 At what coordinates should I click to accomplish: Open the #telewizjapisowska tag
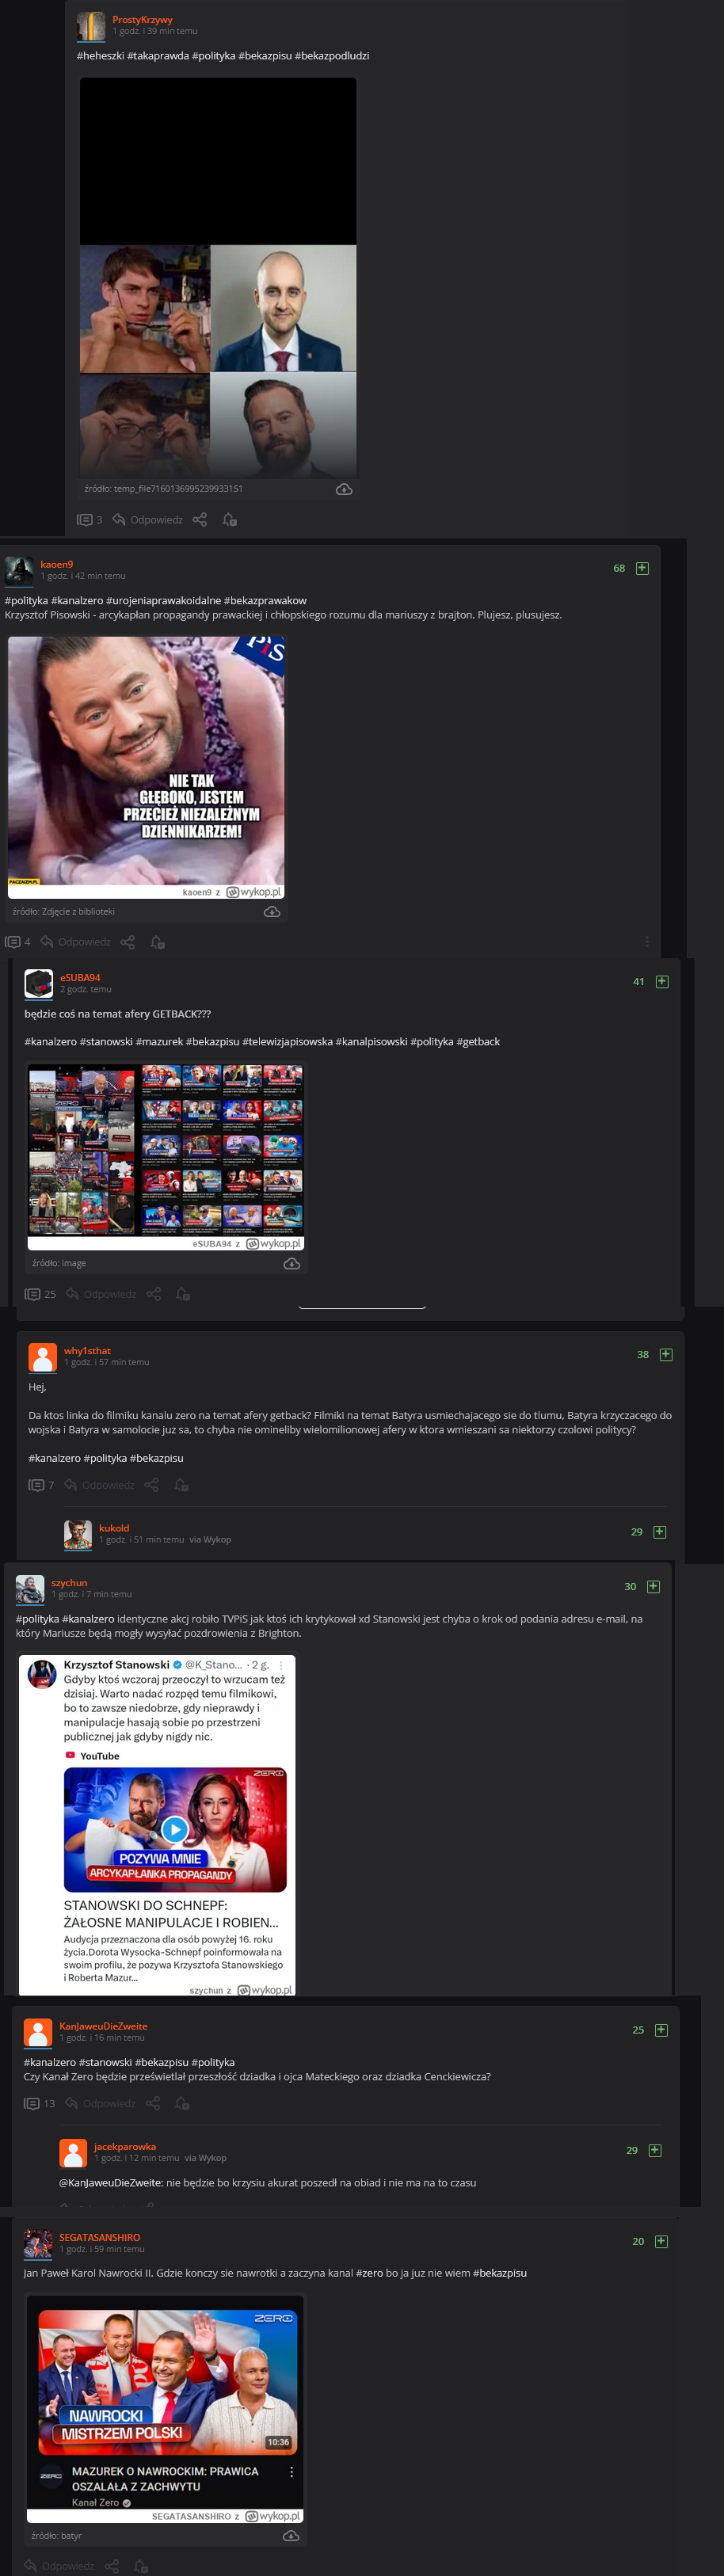pyautogui.click(x=287, y=1041)
